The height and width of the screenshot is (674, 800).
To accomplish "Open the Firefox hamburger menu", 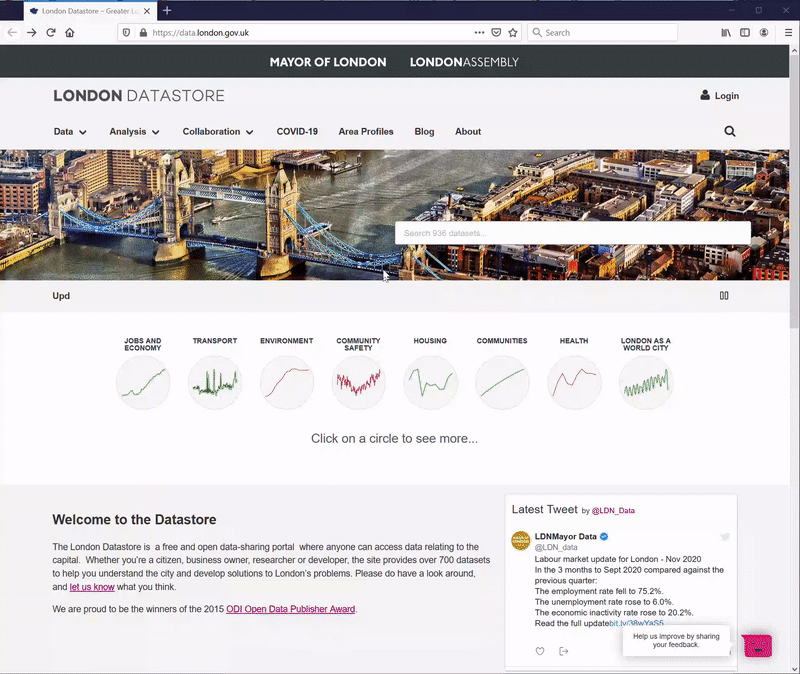I will tap(788, 33).
